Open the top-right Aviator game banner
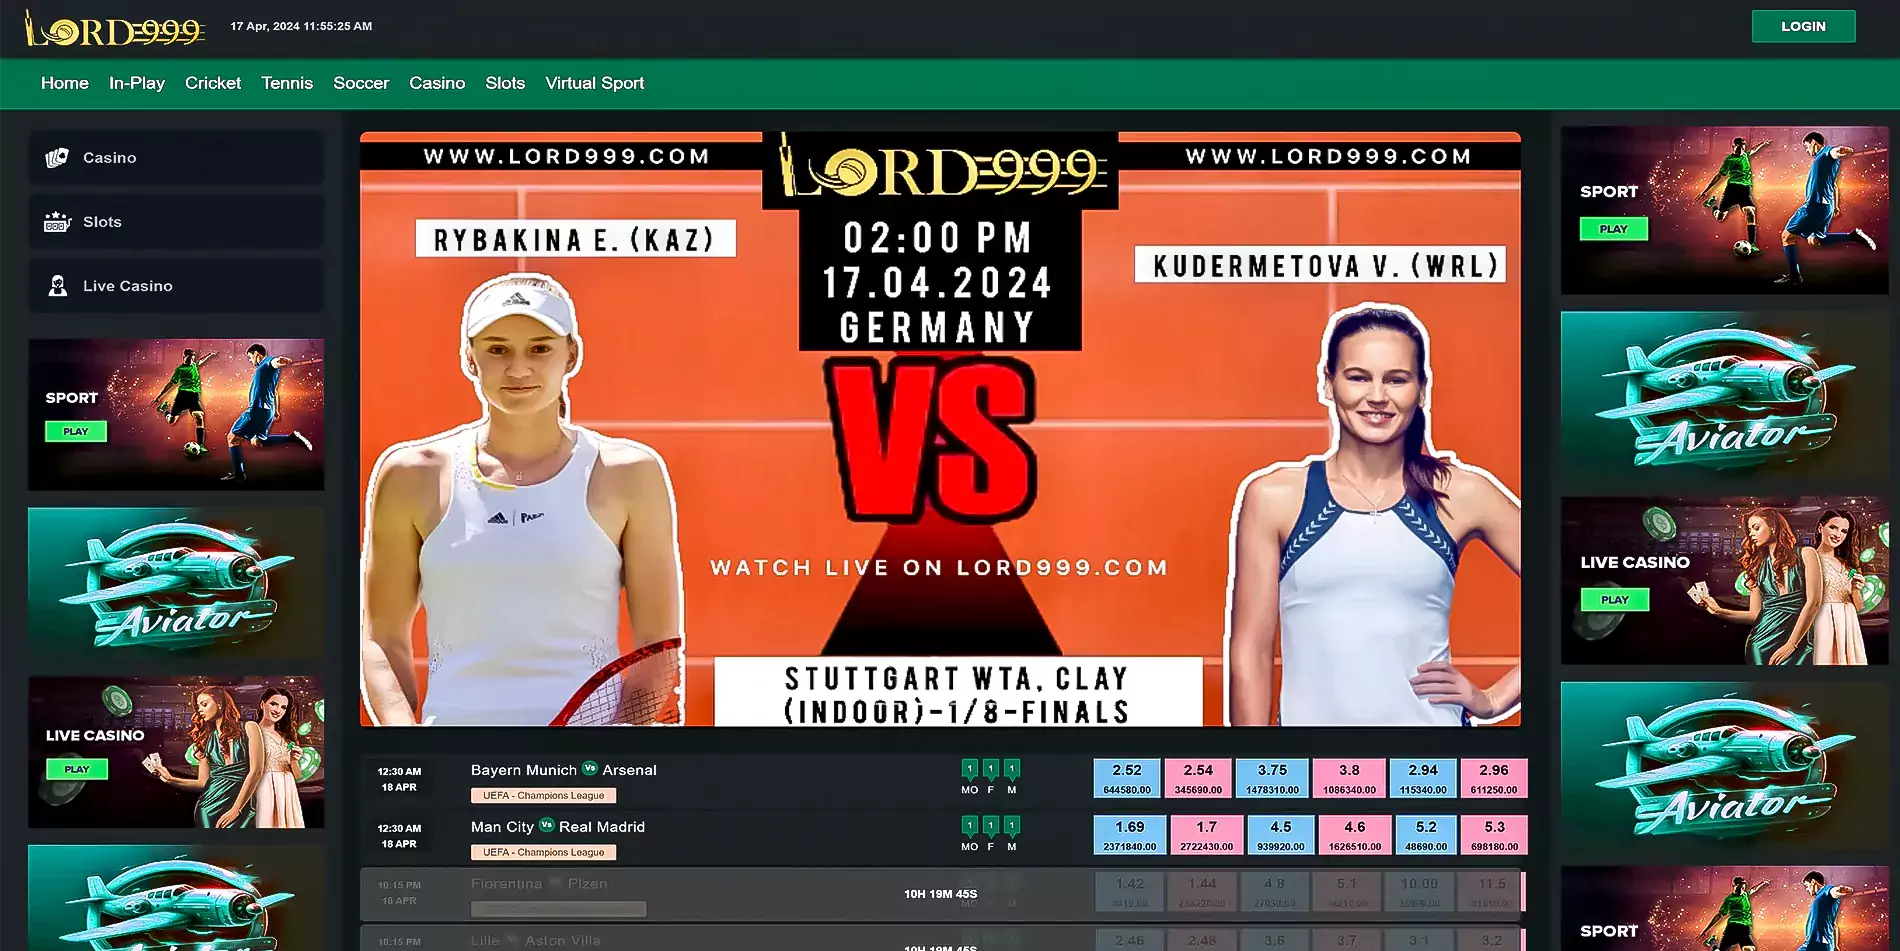This screenshot has width=1900, height=951. pyautogui.click(x=1724, y=395)
